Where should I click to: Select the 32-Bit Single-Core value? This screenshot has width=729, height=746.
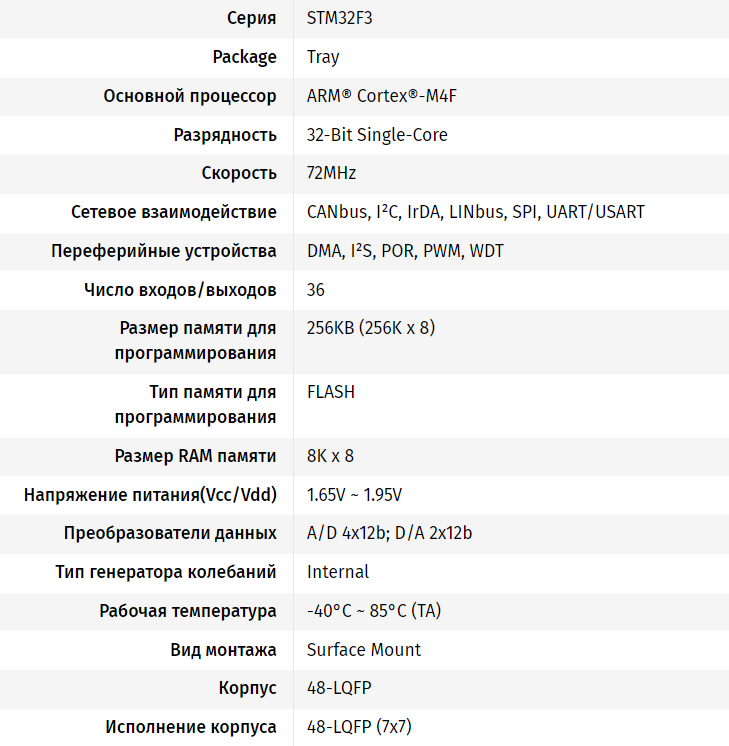tap(377, 134)
